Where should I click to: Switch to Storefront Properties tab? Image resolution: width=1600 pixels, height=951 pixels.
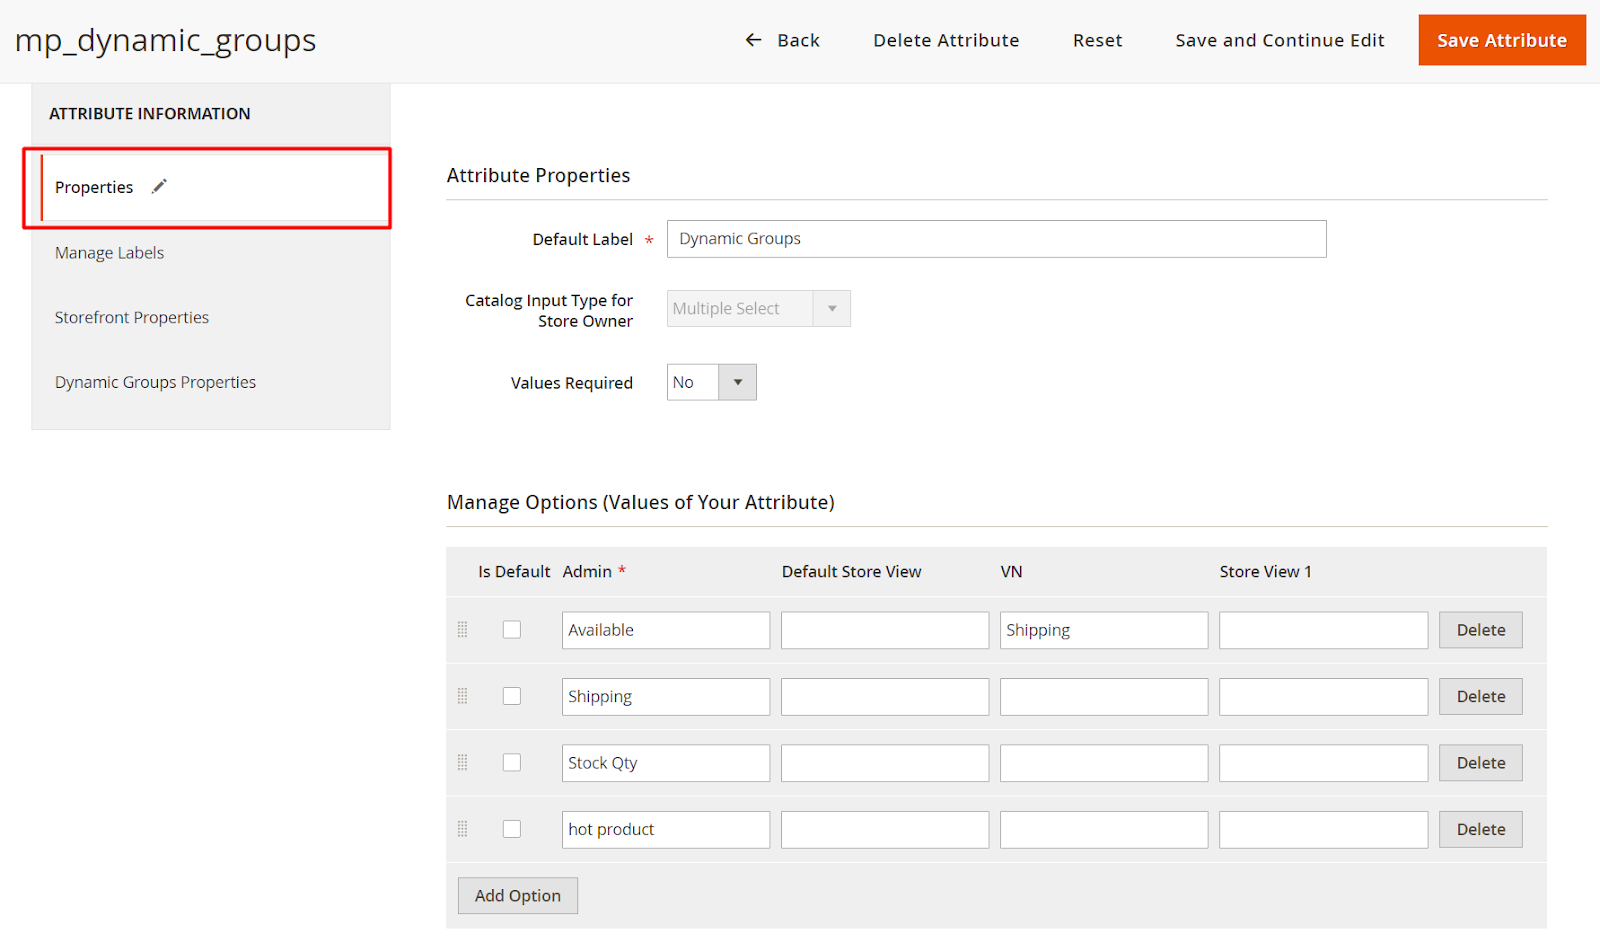(x=132, y=318)
